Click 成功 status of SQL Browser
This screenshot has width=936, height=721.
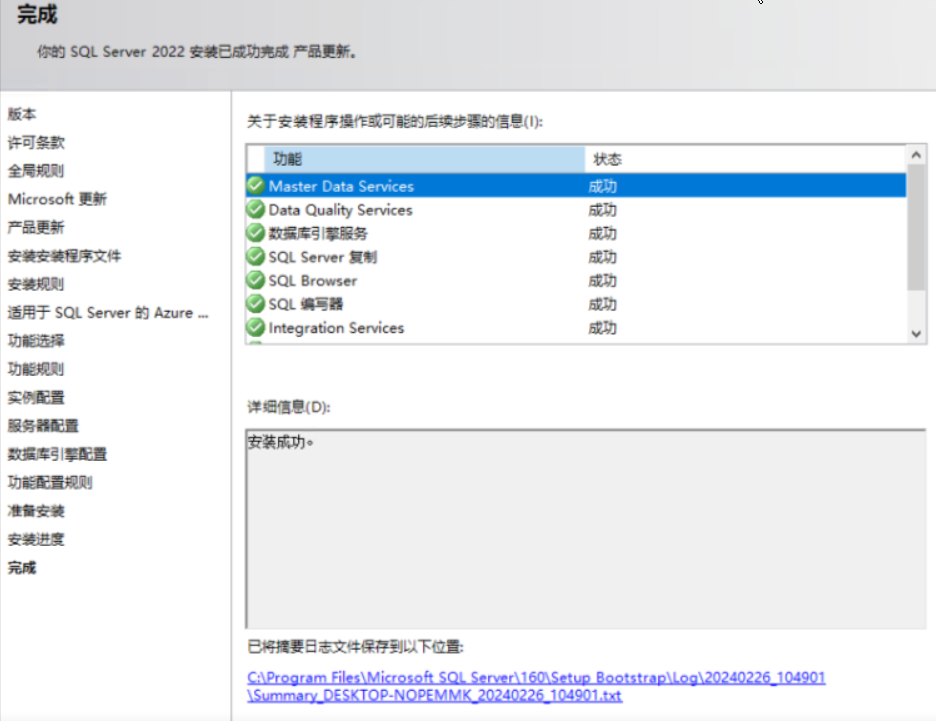click(x=602, y=281)
